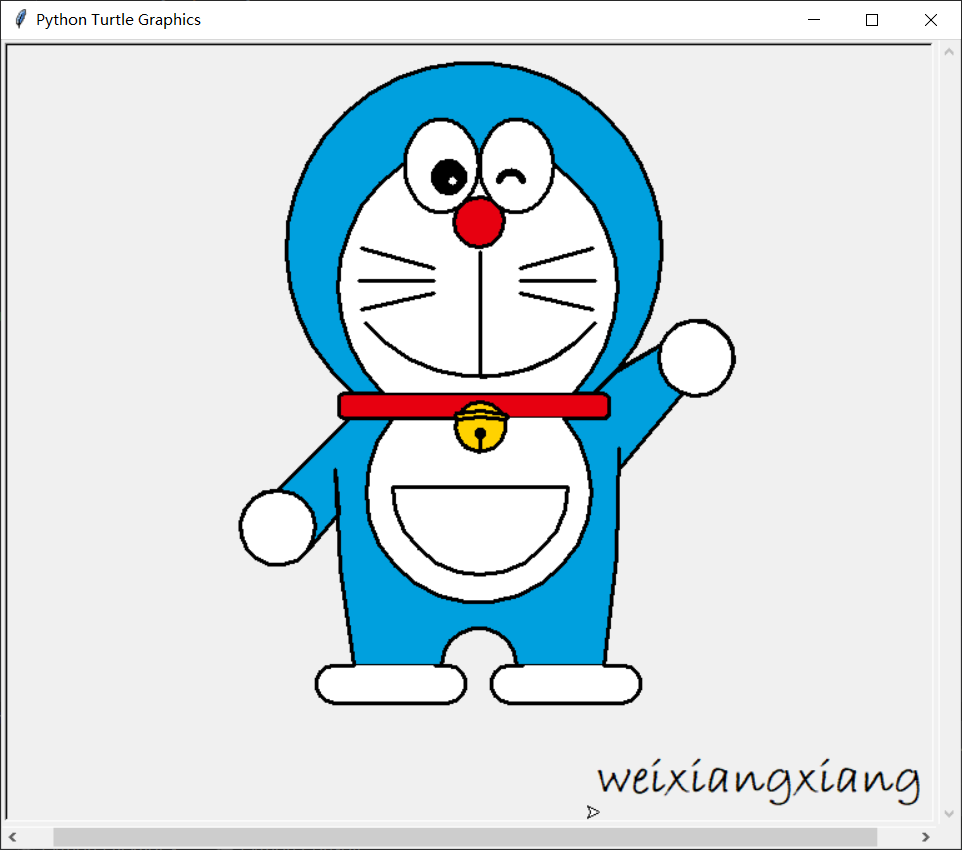
Task: Click the horizontal scrollbar thumb
Action: [x=464, y=836]
